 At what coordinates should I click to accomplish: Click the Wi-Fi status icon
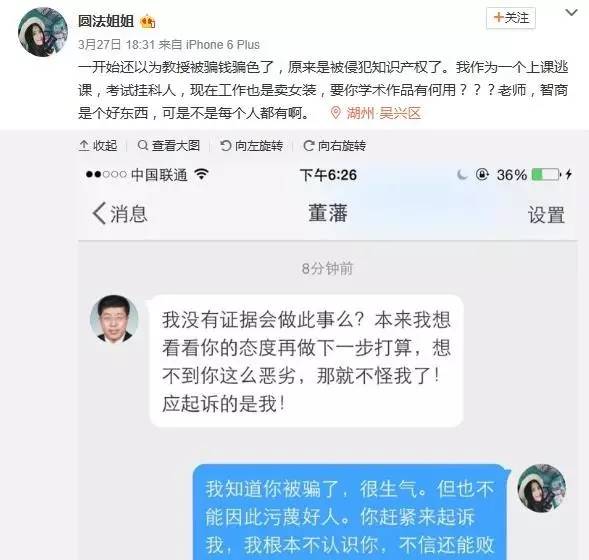tap(201, 174)
